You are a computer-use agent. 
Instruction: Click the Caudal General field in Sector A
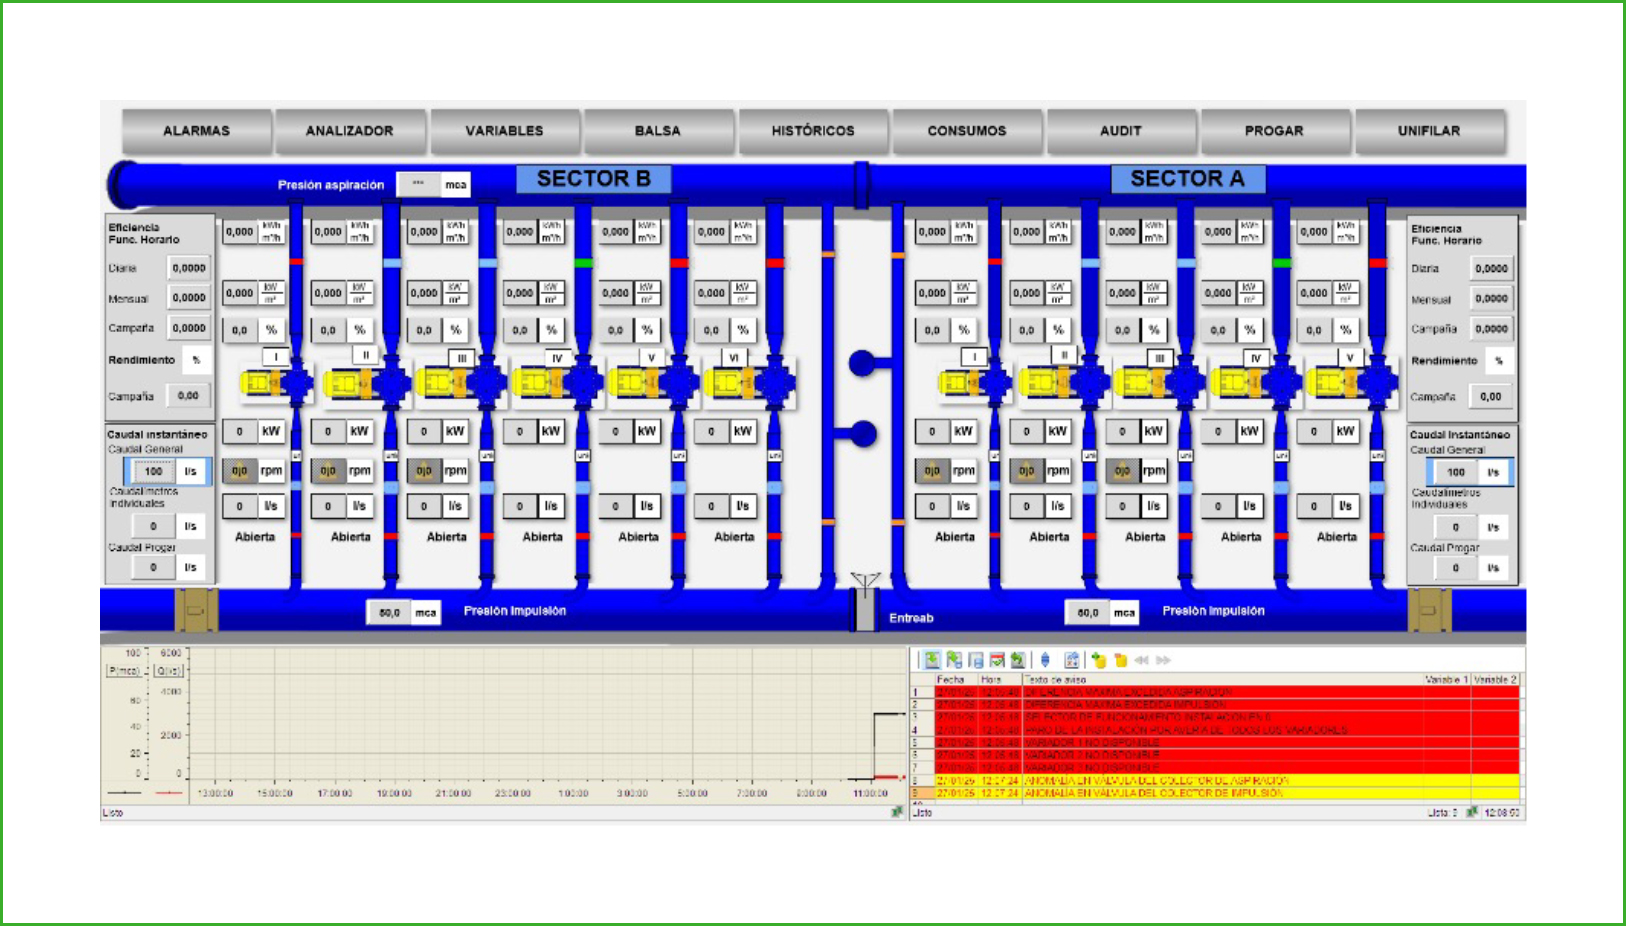tap(1456, 472)
